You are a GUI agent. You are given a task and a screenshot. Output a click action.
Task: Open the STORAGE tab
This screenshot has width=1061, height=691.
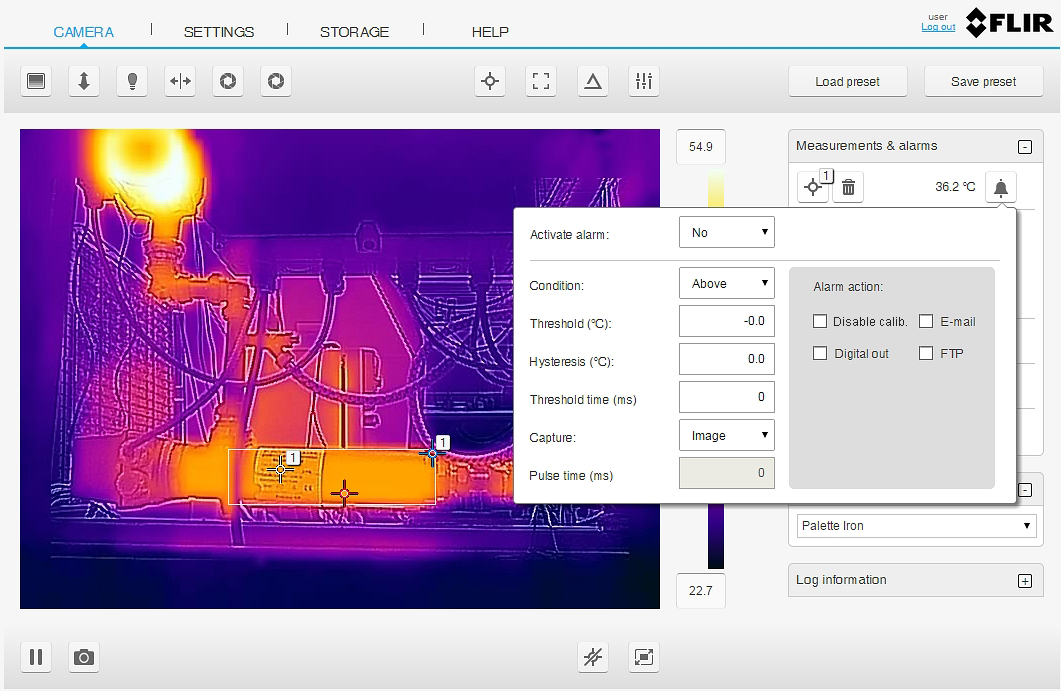pyautogui.click(x=354, y=32)
